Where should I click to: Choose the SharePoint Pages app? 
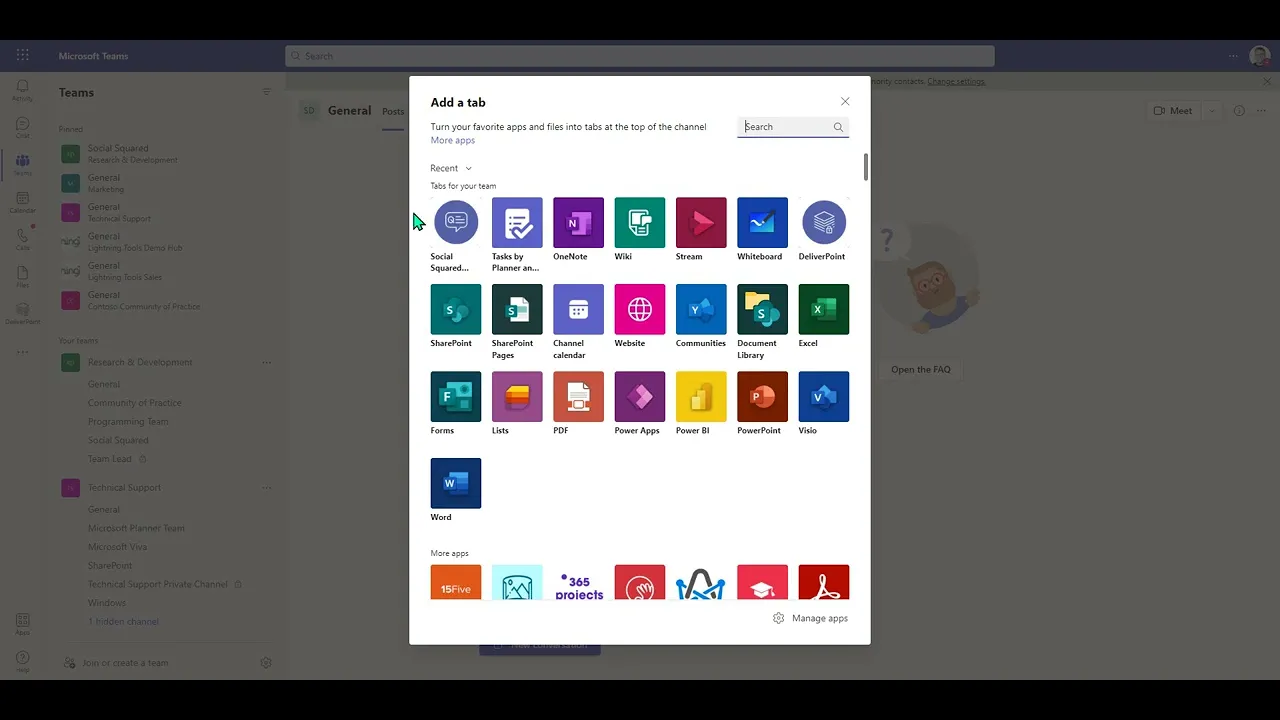517,309
